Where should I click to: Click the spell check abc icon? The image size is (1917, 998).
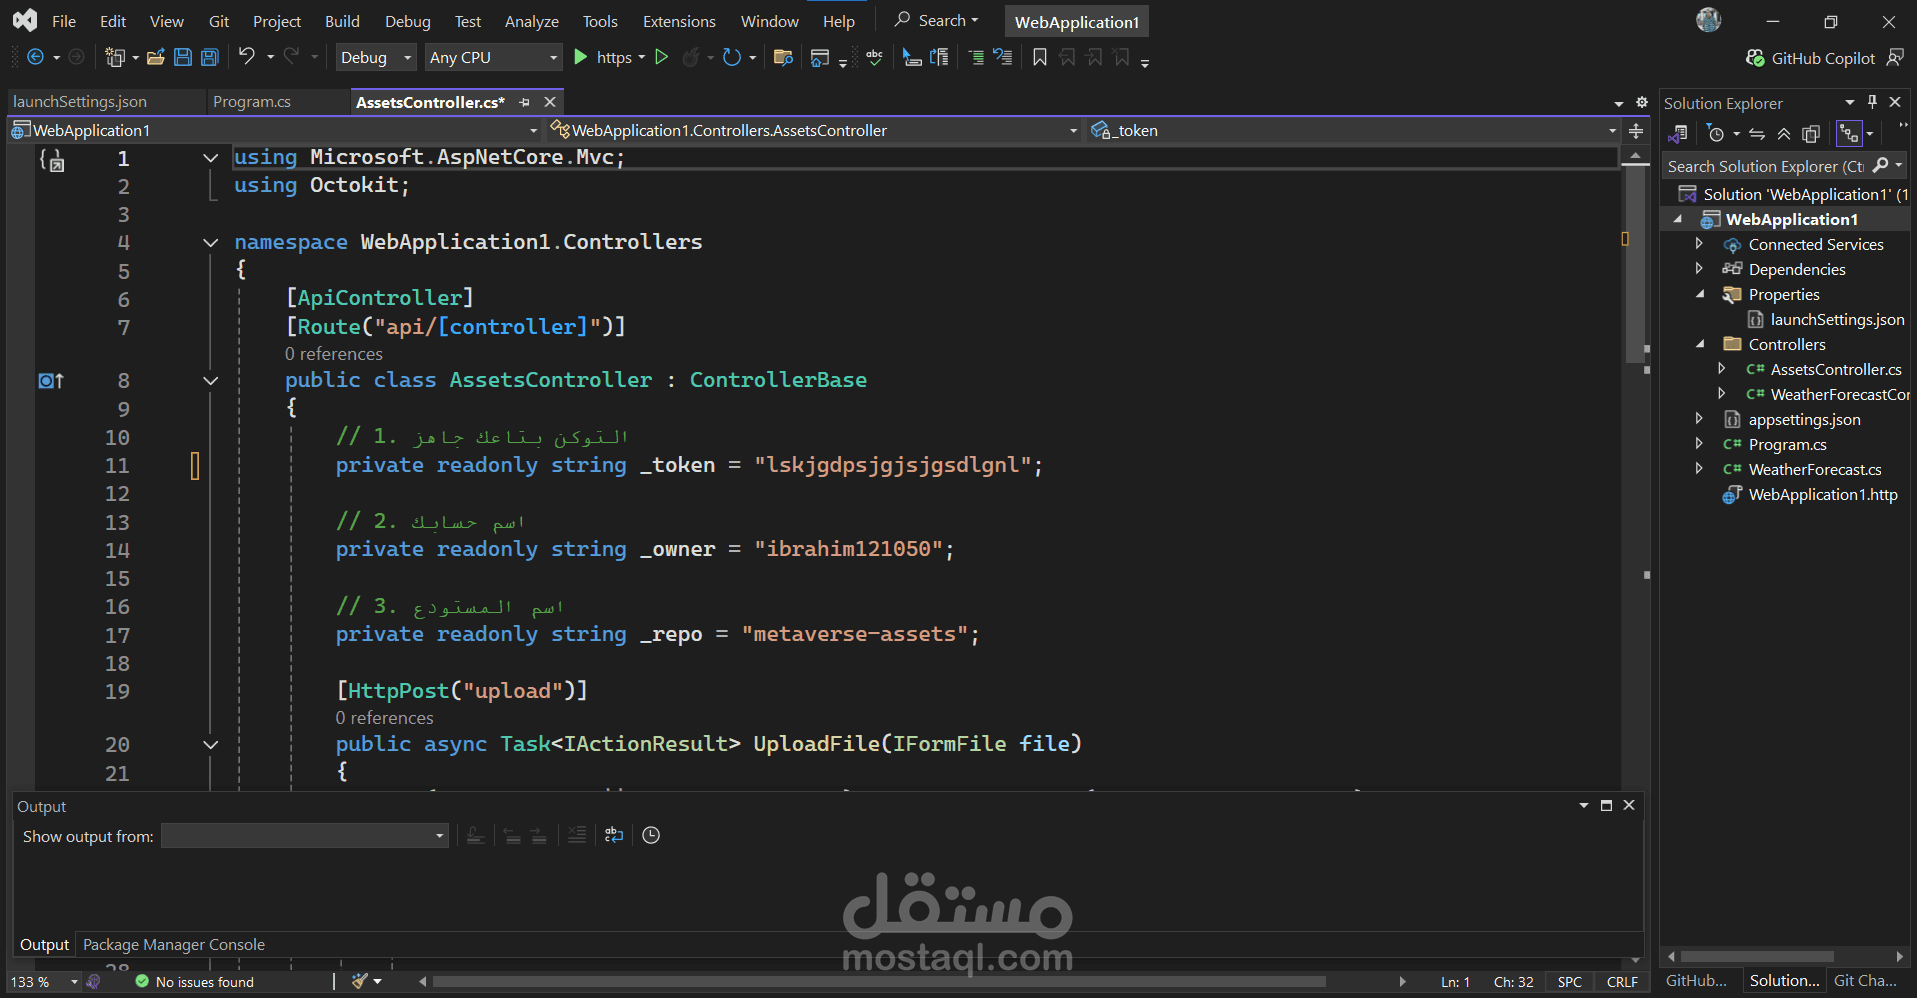(875, 58)
